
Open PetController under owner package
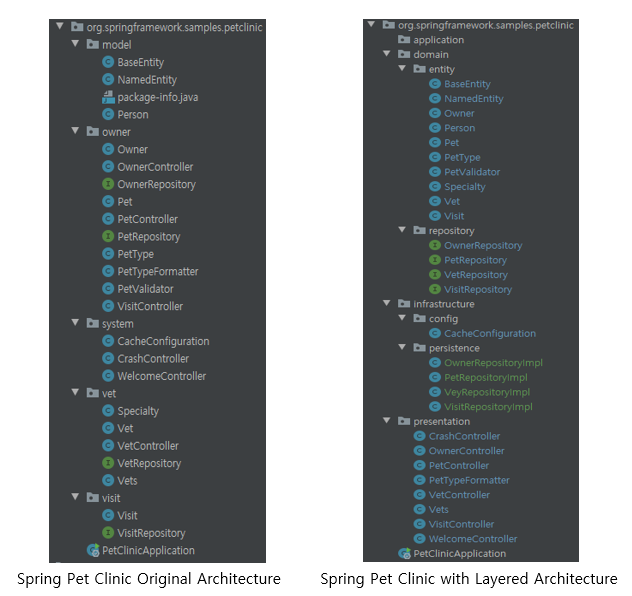148,219
